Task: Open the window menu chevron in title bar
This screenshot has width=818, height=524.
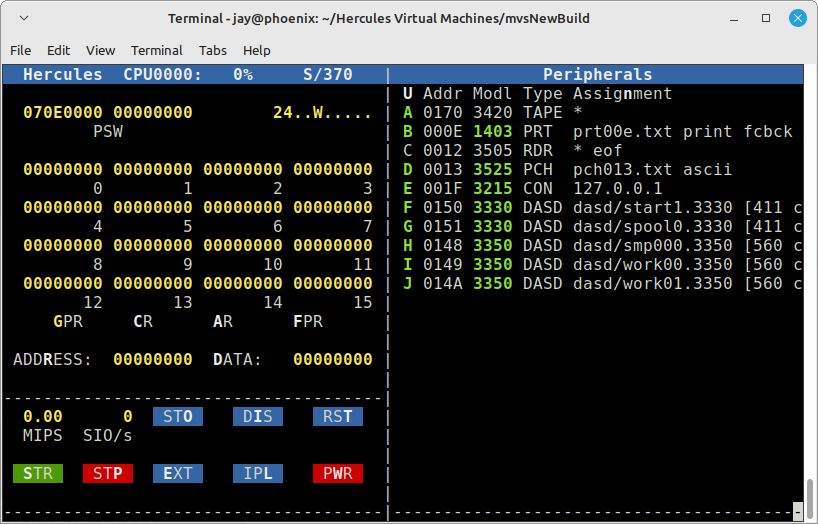Action: pyautogui.click(x=24, y=18)
